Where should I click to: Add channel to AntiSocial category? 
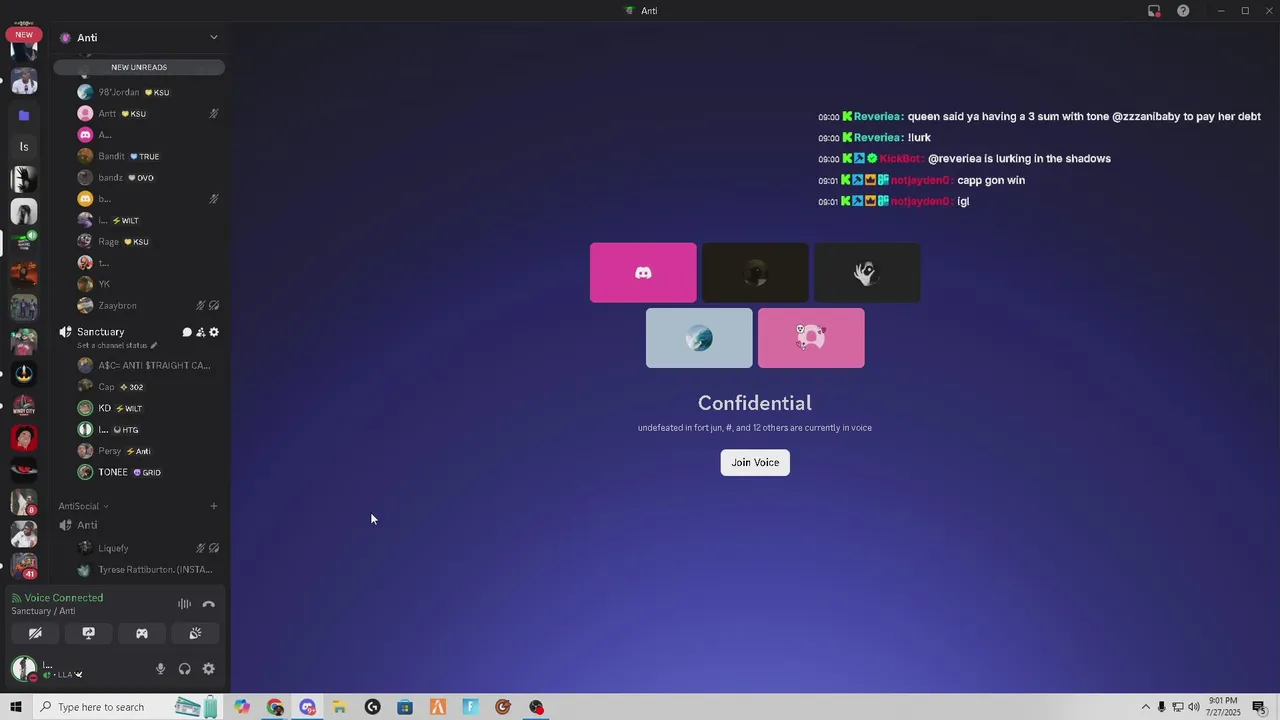(x=213, y=506)
